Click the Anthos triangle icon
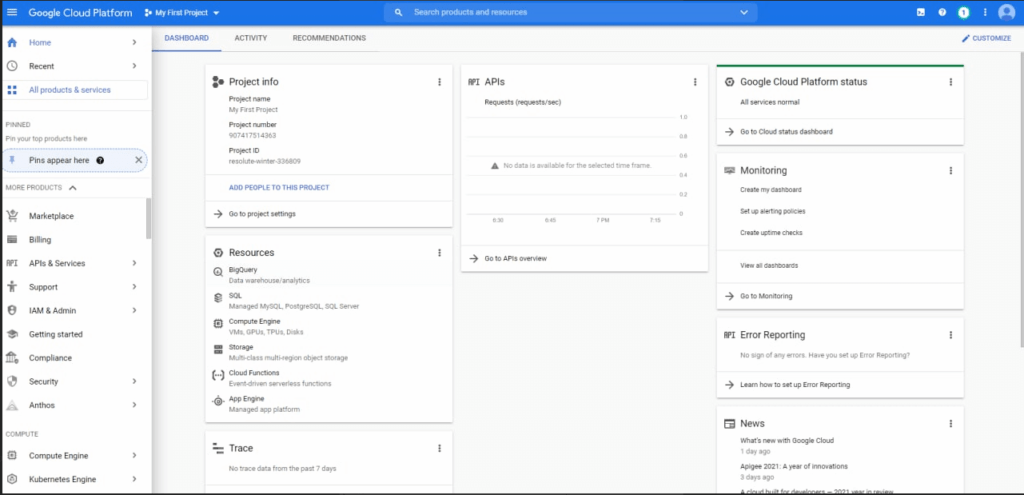 12,406
